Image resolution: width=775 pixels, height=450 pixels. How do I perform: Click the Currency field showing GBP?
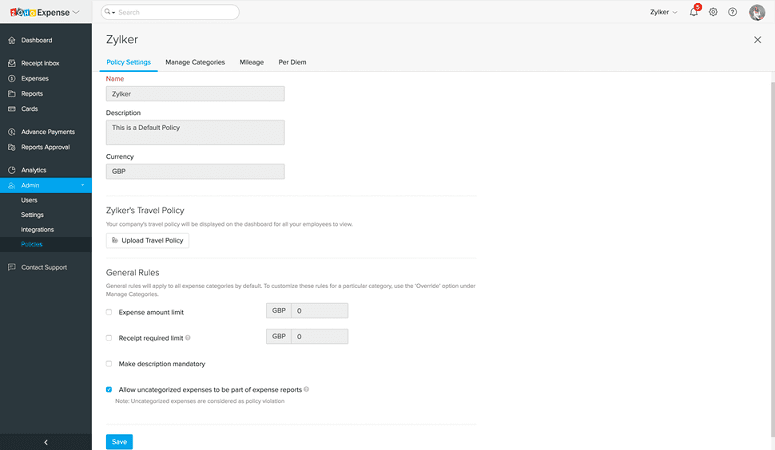point(195,172)
